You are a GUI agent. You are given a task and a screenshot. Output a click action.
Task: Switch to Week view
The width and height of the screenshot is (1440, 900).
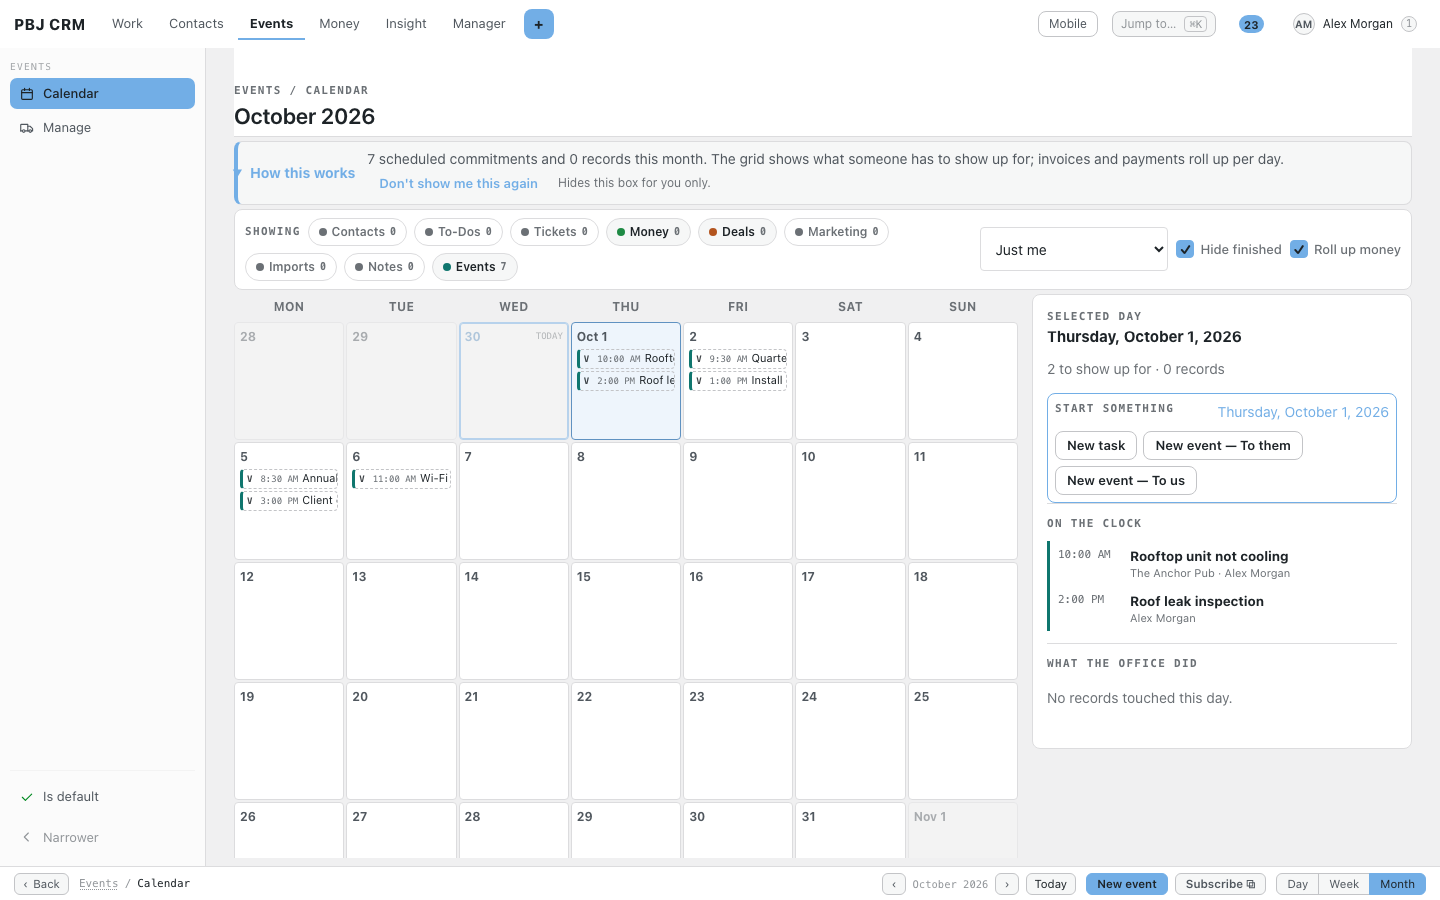[1344, 884]
